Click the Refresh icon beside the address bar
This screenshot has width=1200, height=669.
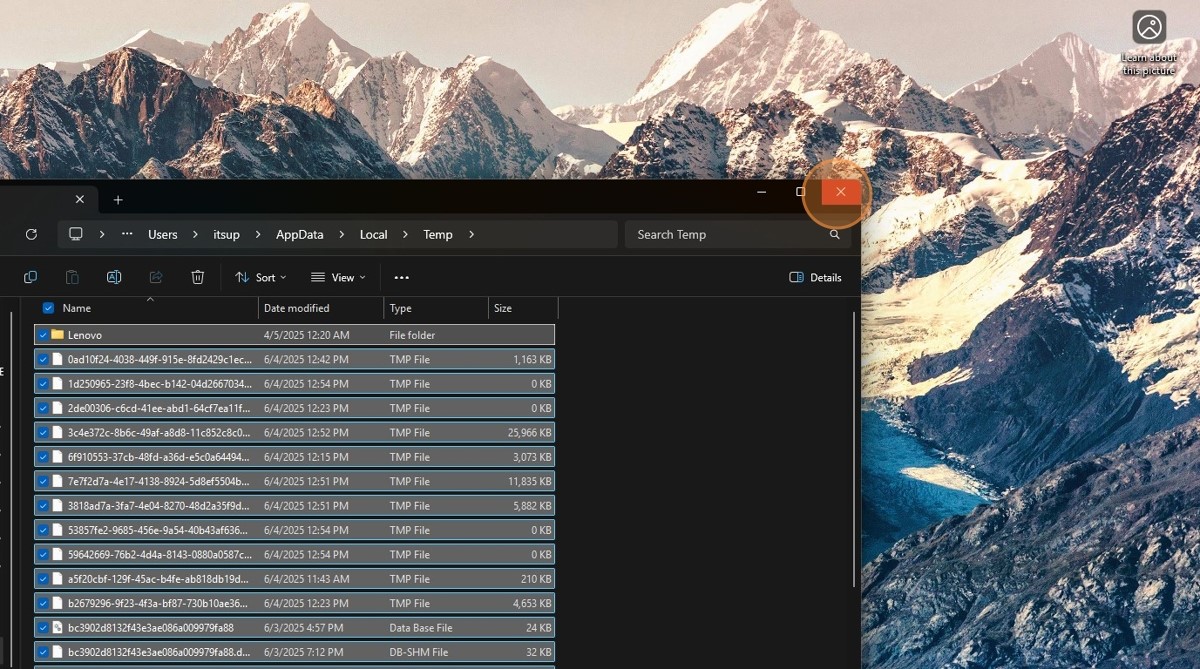click(x=31, y=234)
